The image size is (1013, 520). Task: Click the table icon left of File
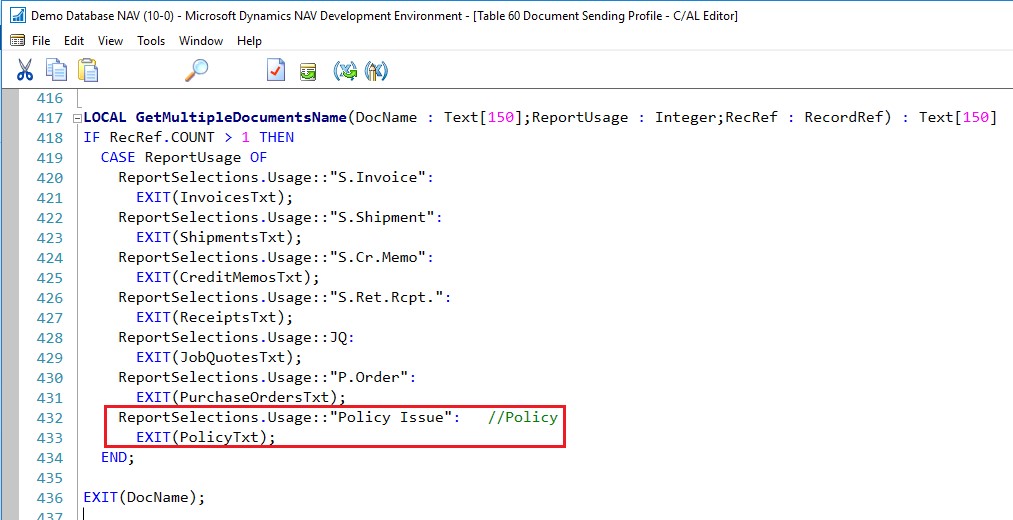click(17, 41)
